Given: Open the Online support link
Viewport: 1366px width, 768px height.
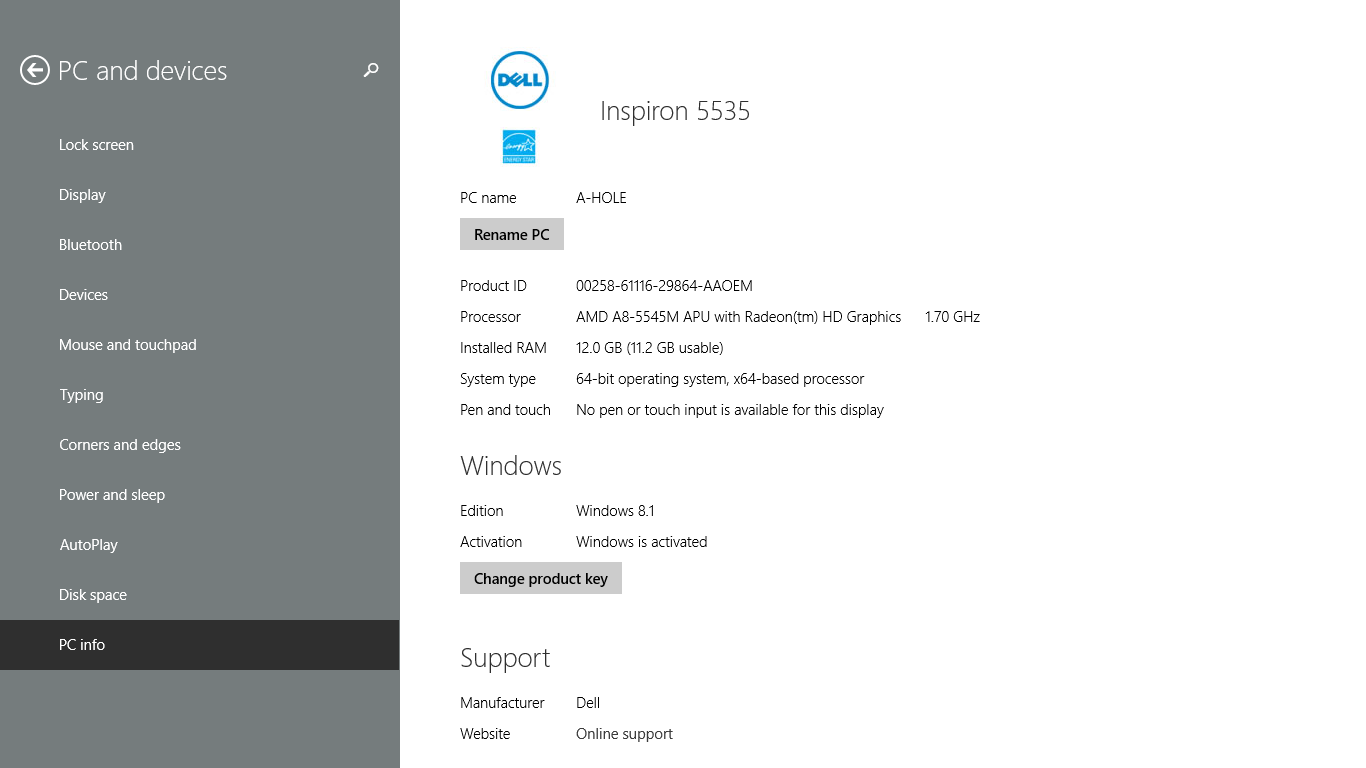Looking at the screenshot, I should tap(624, 734).
